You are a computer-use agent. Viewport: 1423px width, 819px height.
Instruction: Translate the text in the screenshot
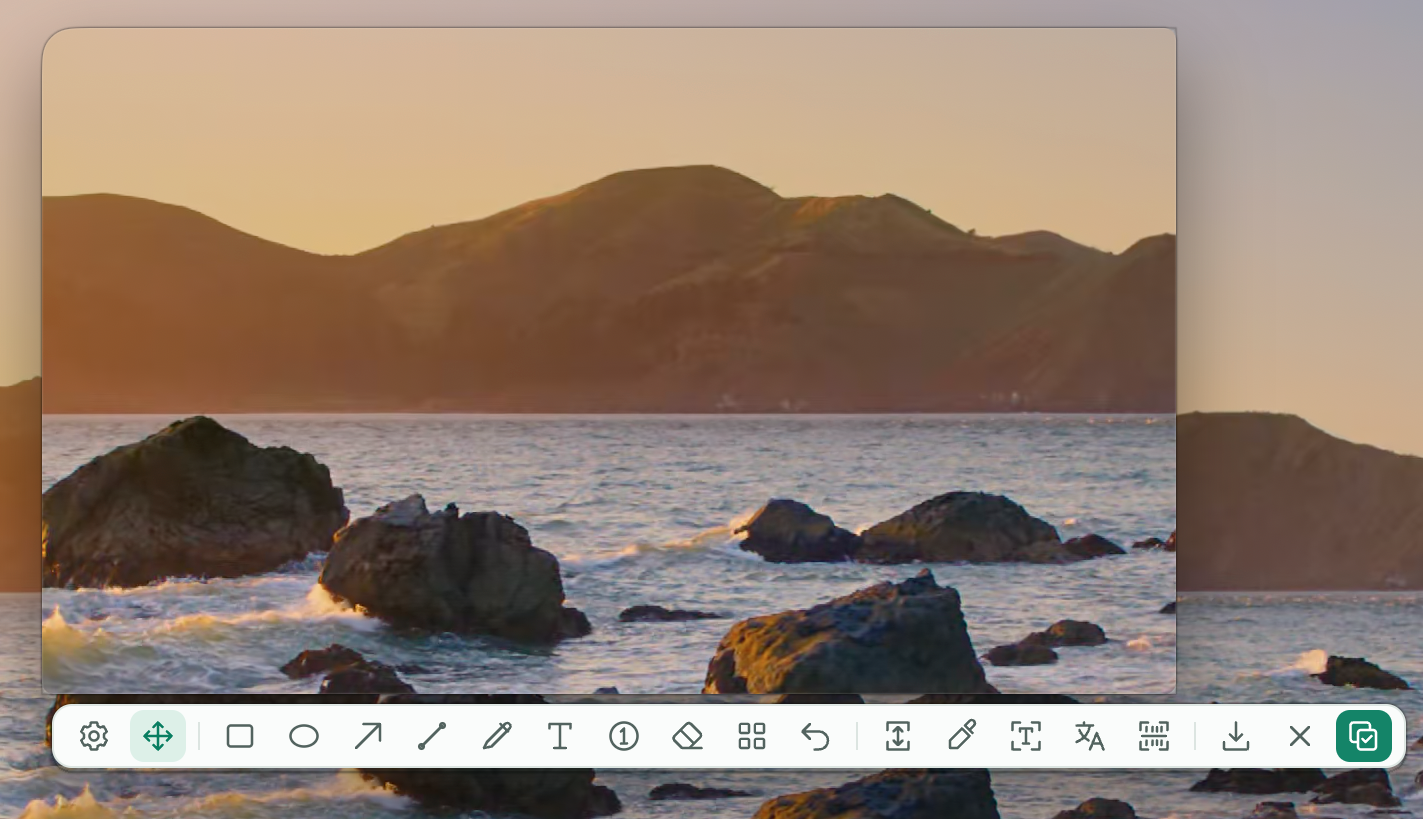(1090, 737)
